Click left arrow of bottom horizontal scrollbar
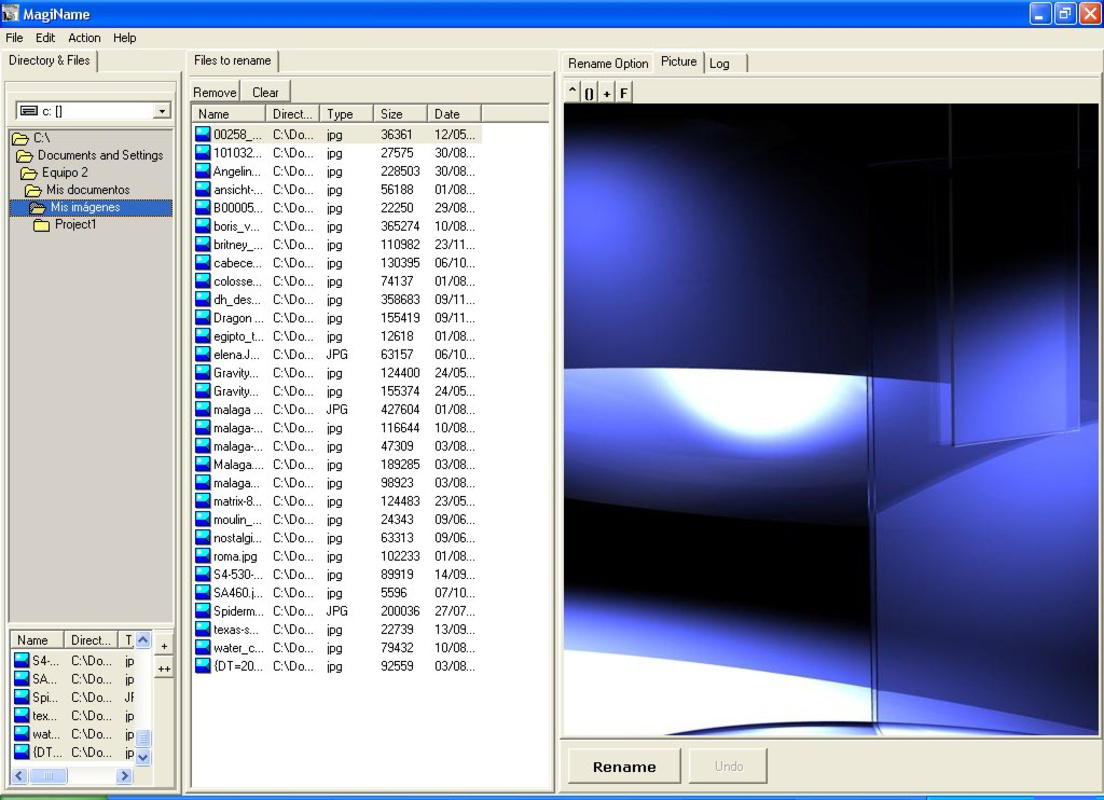Image resolution: width=1104 pixels, height=800 pixels. coord(19,775)
